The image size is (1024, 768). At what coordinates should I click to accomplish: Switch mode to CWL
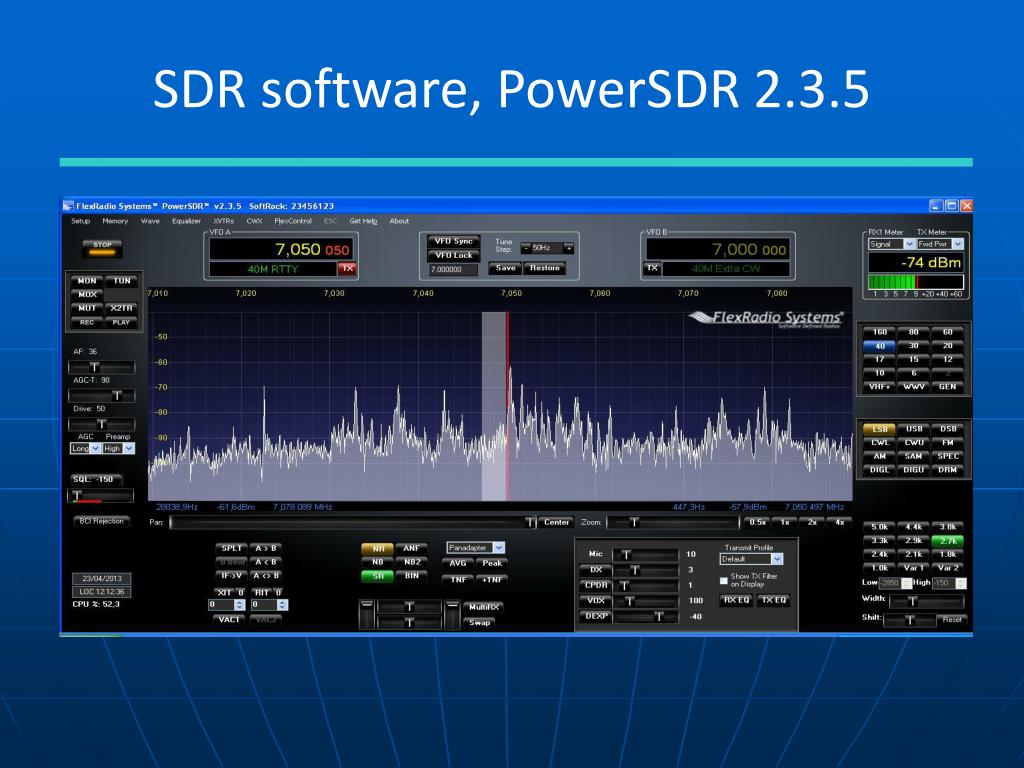pyautogui.click(x=880, y=442)
